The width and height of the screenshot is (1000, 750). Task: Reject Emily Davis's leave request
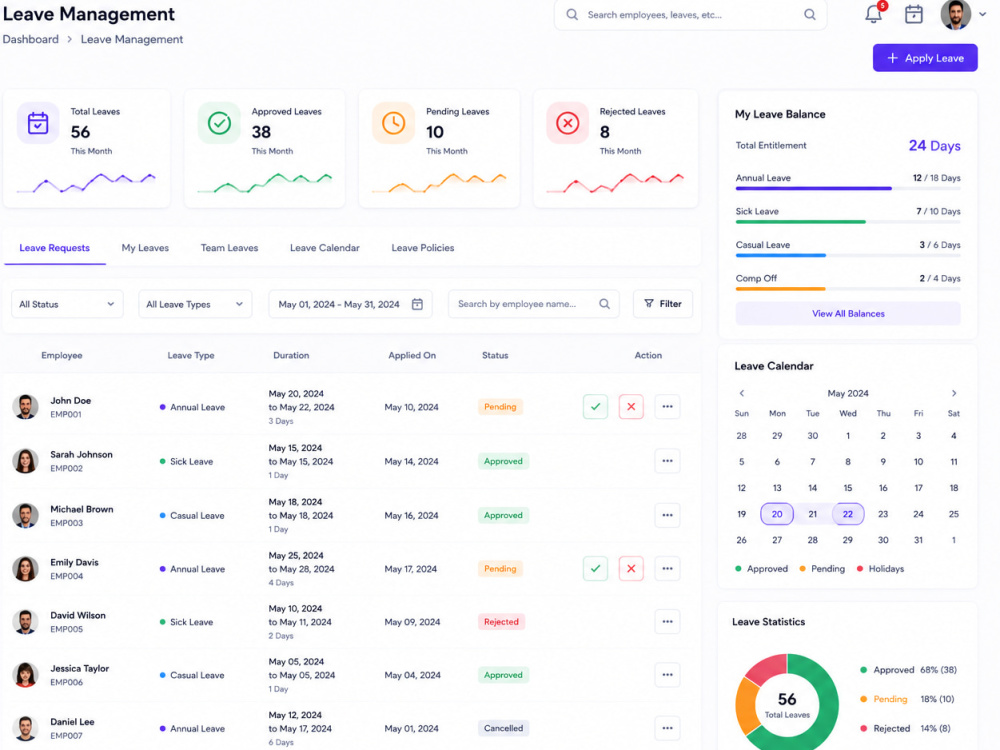631,569
